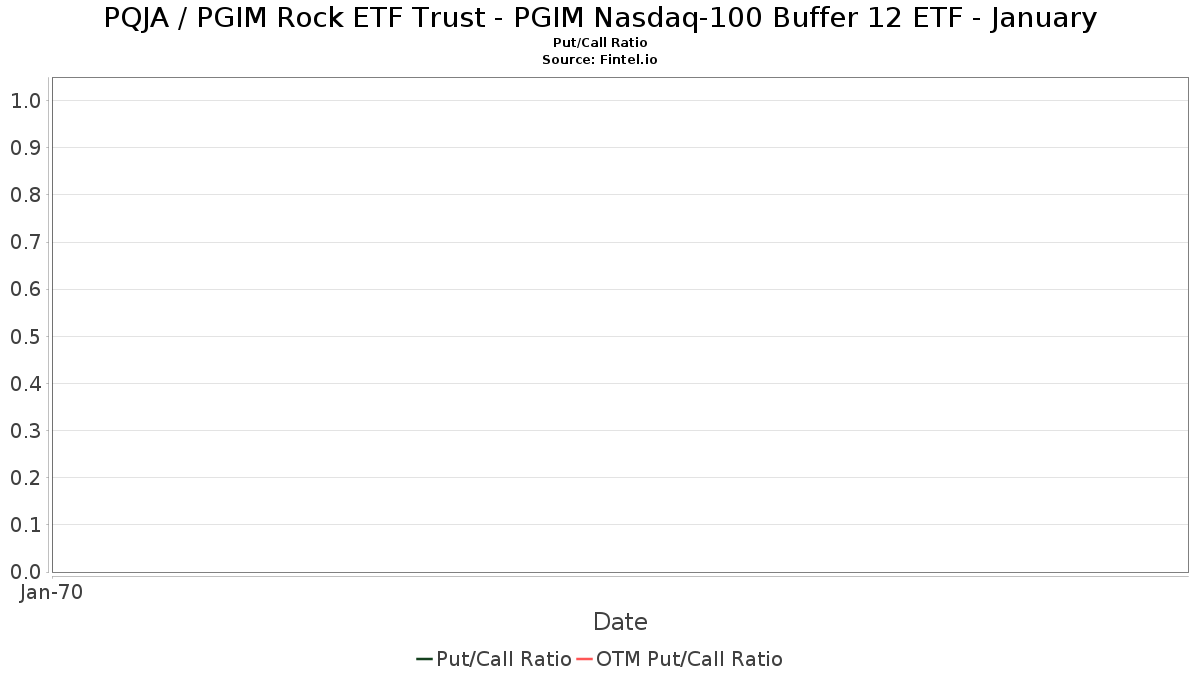Click the 0.3 y-axis label
Screen dimensions: 1200x675
point(25,430)
